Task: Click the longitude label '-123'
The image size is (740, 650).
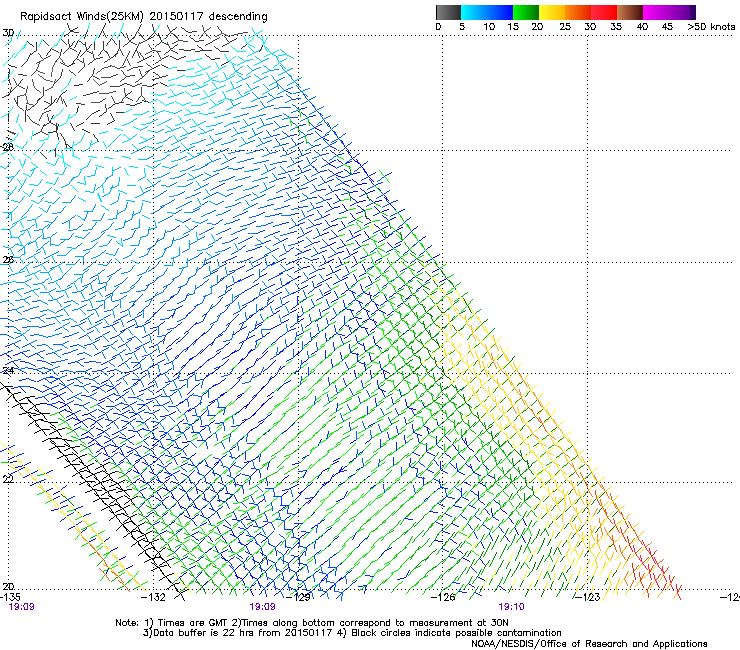Action: [x=587, y=597]
